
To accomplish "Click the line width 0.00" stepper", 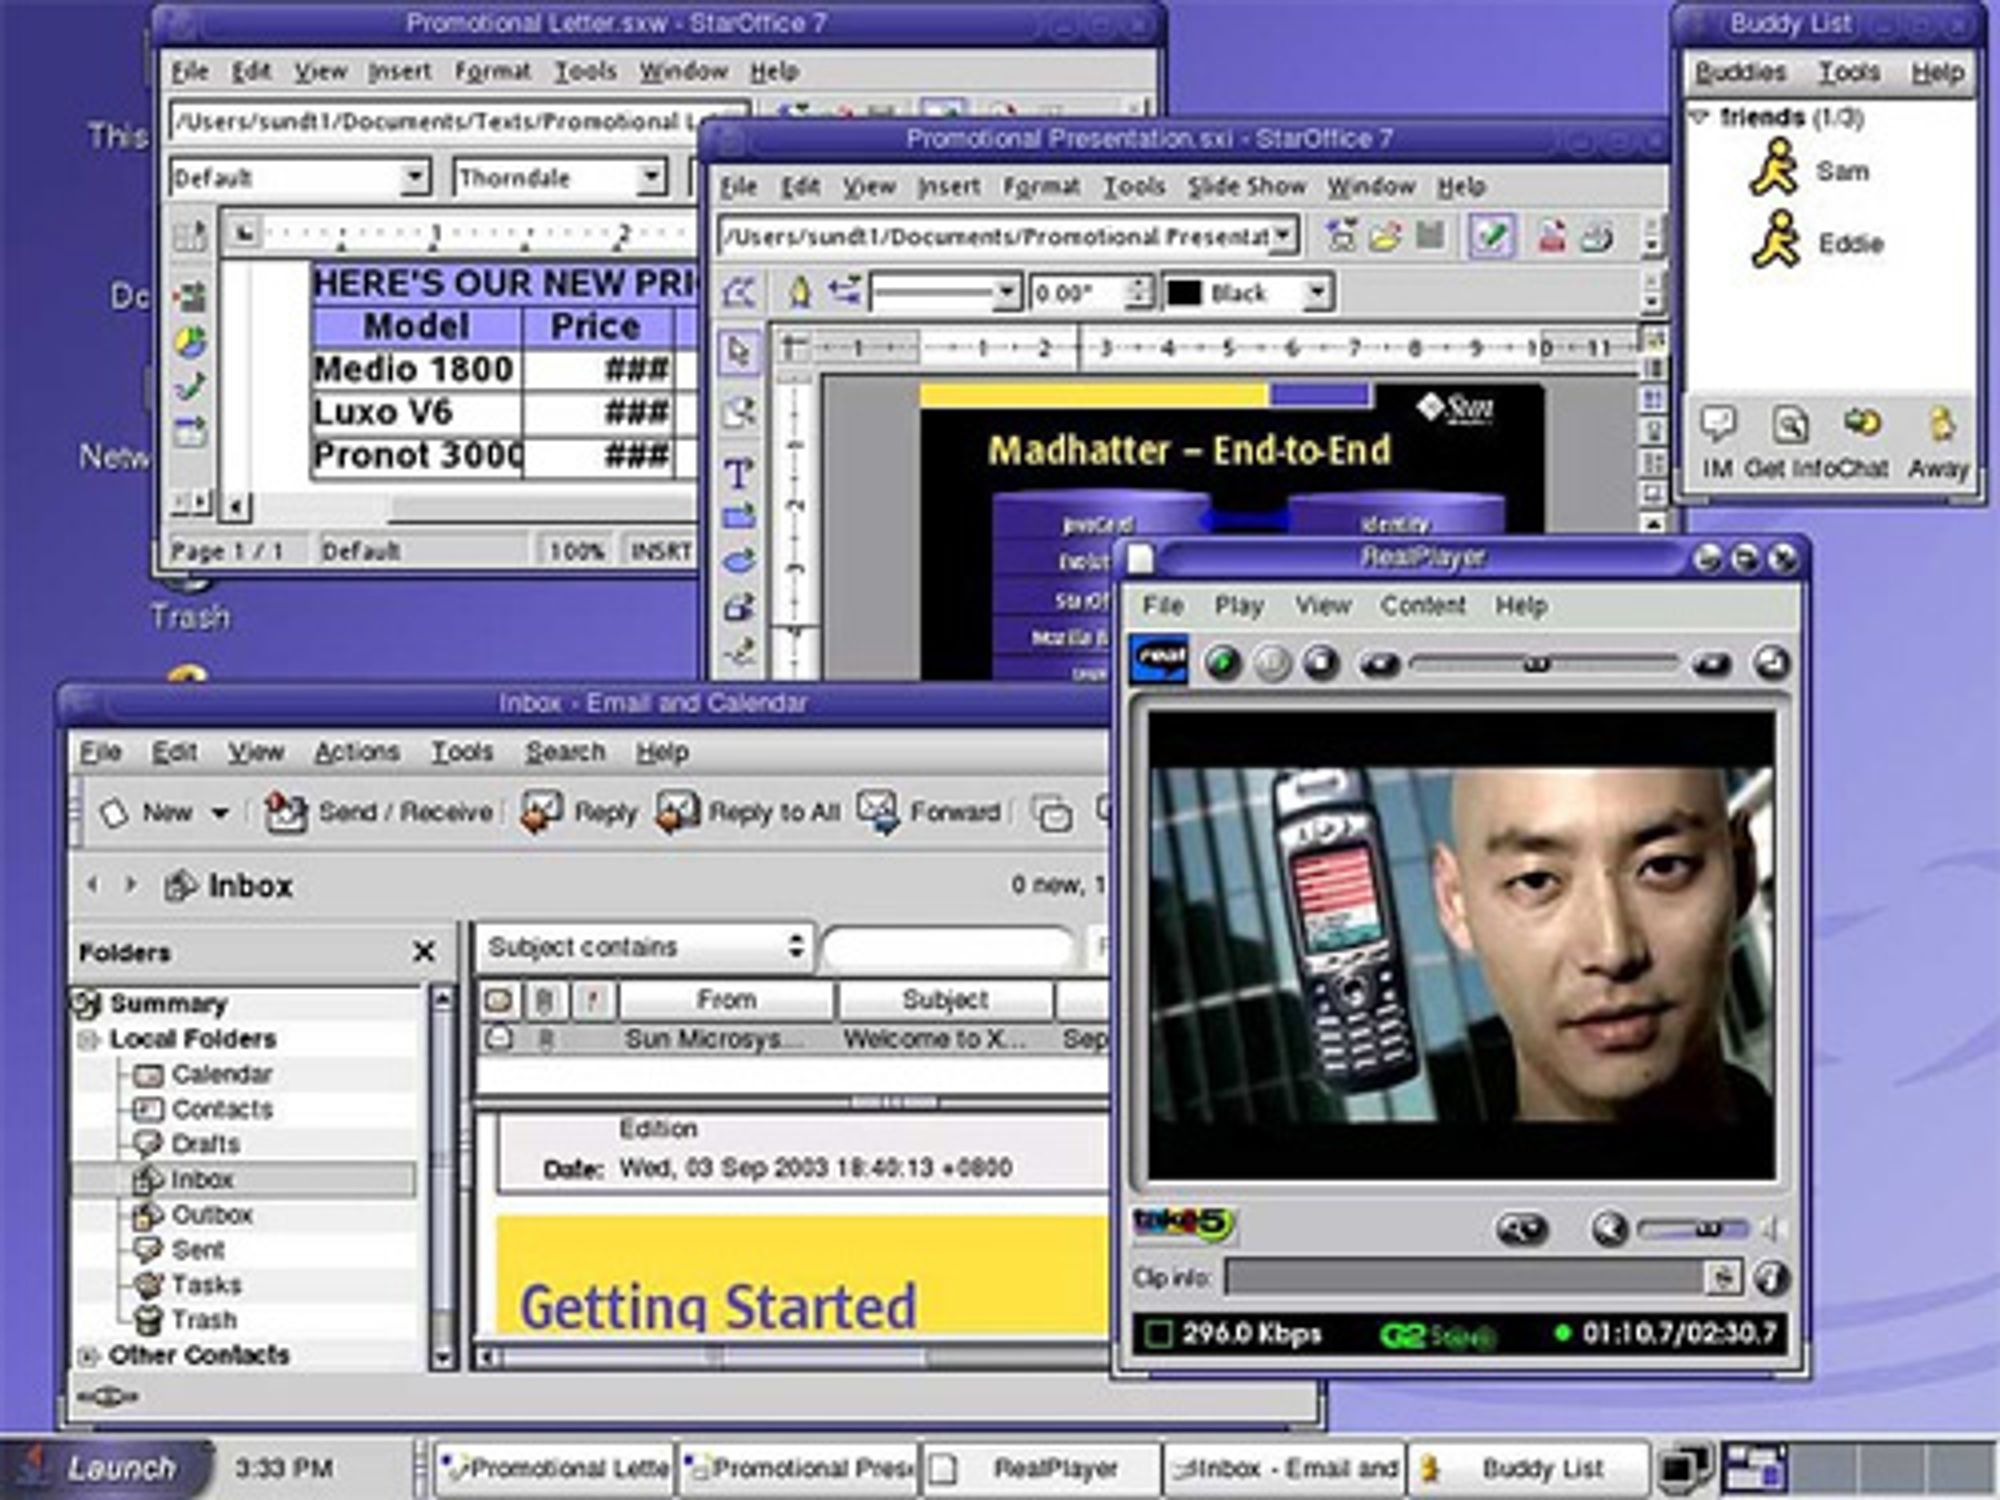I will coord(1137,293).
